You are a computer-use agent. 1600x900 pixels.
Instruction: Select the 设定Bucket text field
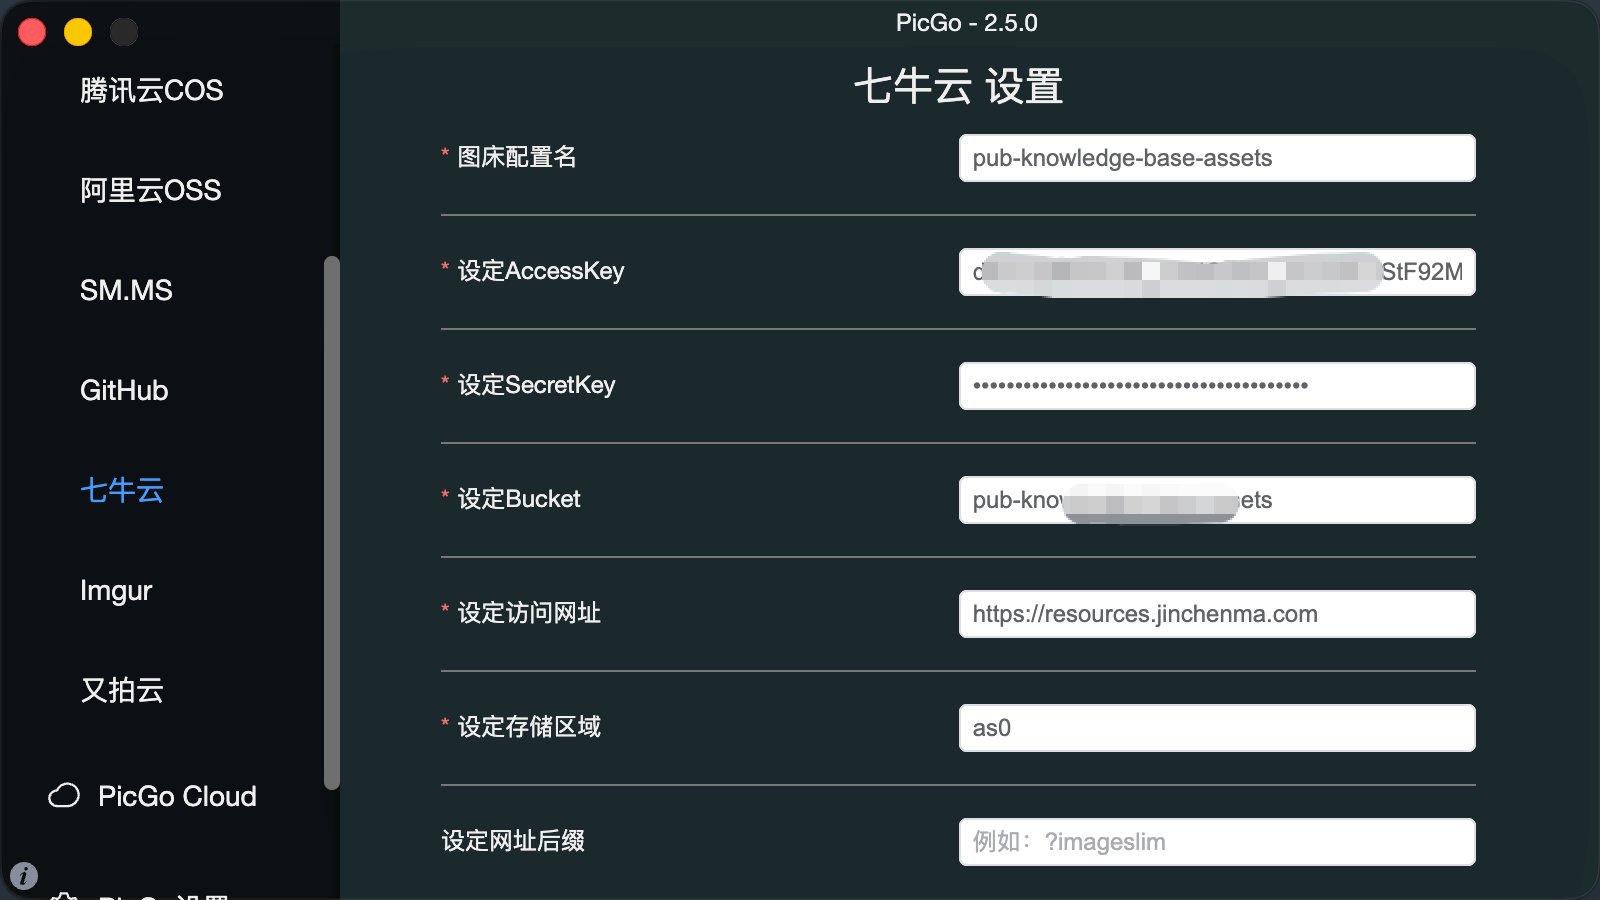[1217, 500]
